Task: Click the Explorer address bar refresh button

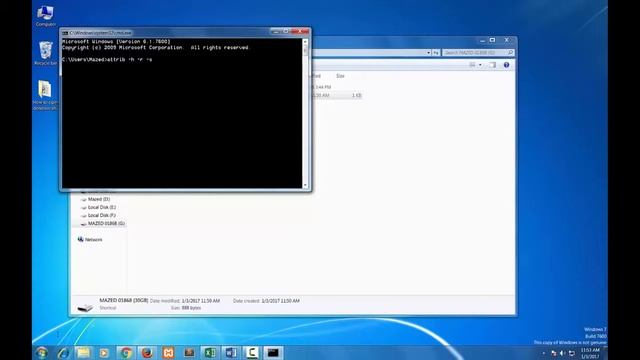Action: 436,53
